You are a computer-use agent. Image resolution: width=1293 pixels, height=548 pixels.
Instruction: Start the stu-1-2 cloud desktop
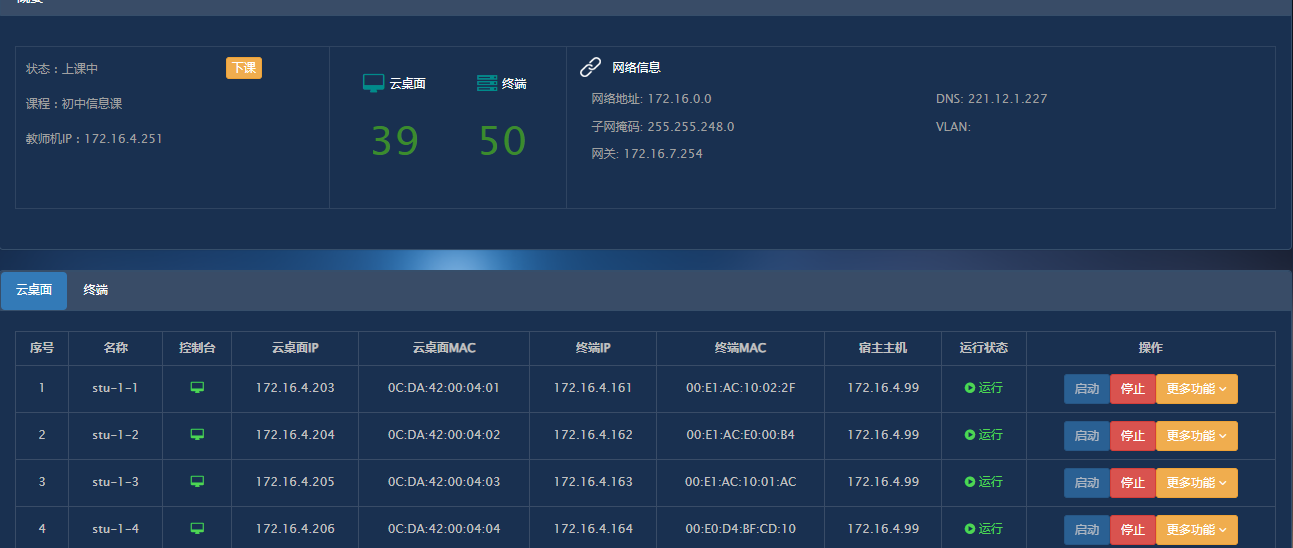click(1086, 436)
